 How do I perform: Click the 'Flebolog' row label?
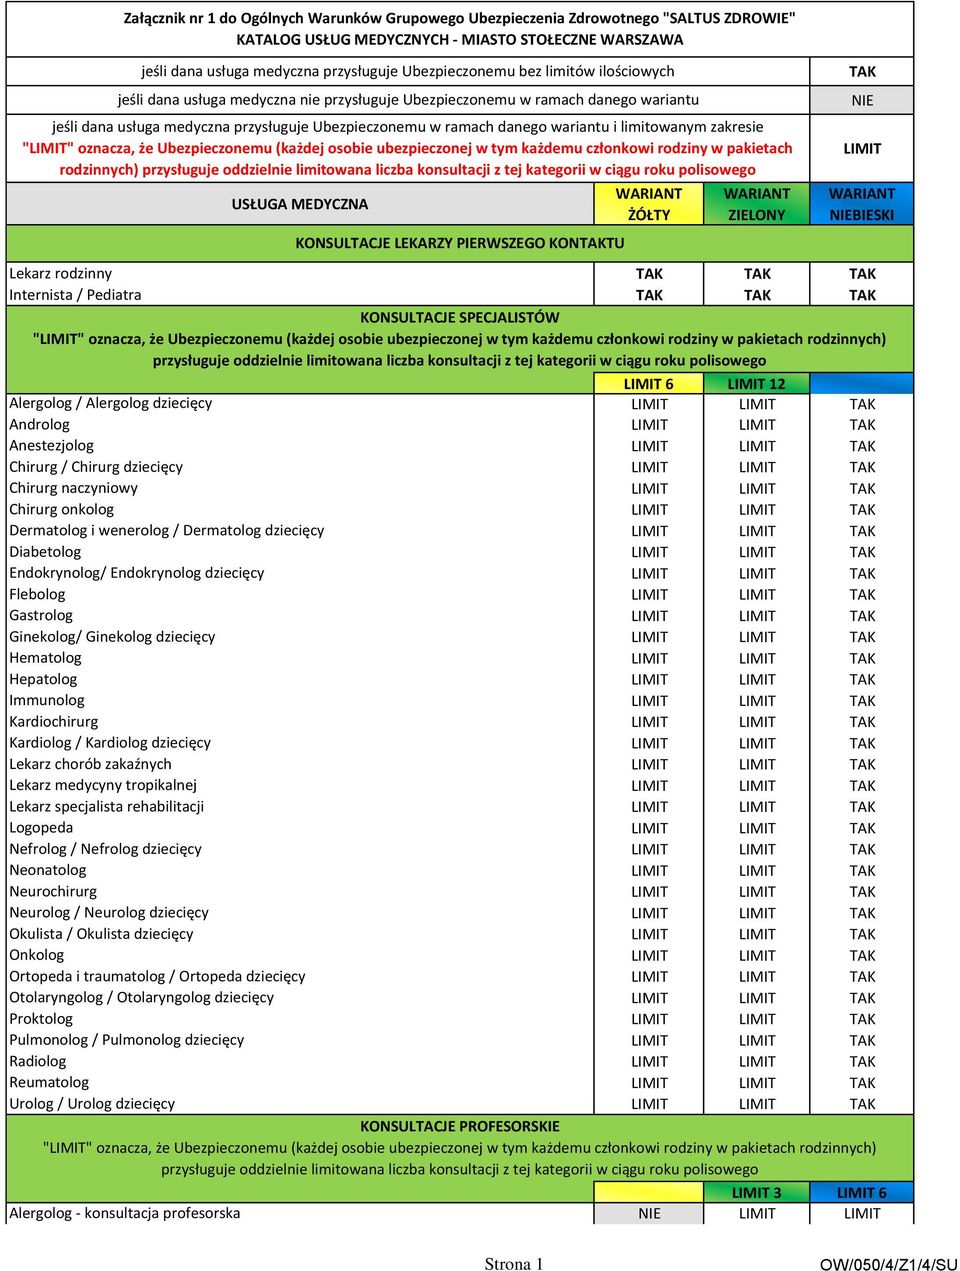(x=37, y=594)
